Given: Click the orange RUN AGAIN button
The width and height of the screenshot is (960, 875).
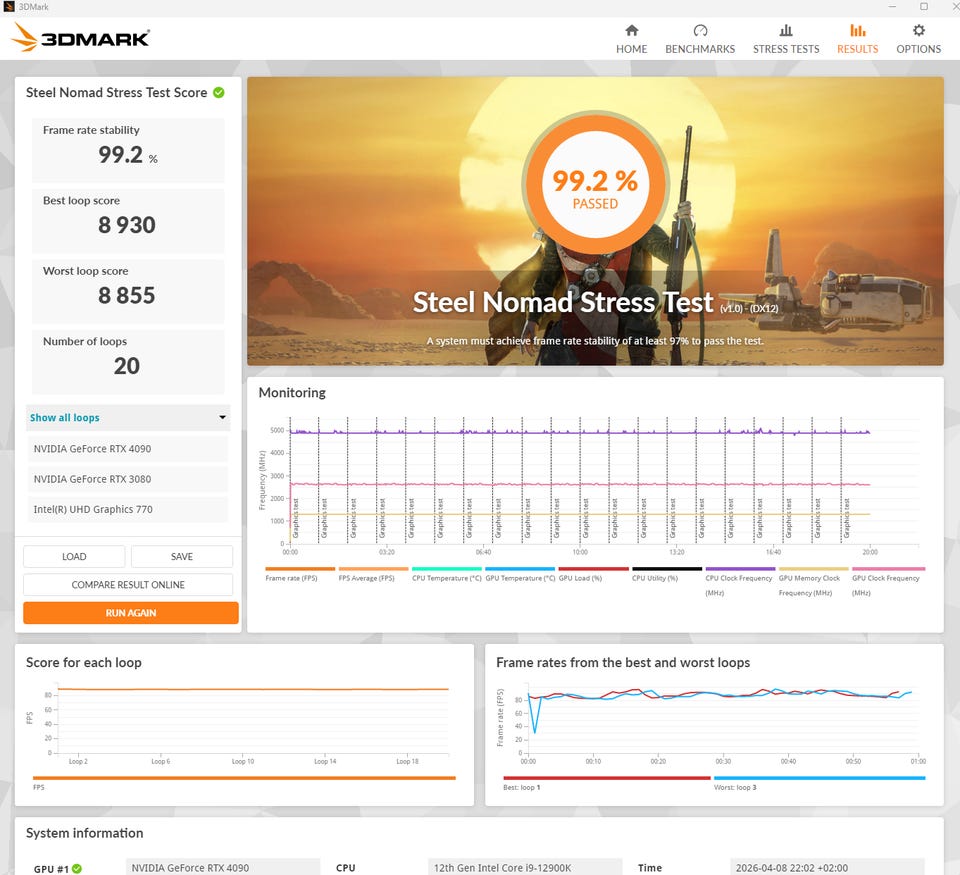Looking at the screenshot, I should pos(130,613).
